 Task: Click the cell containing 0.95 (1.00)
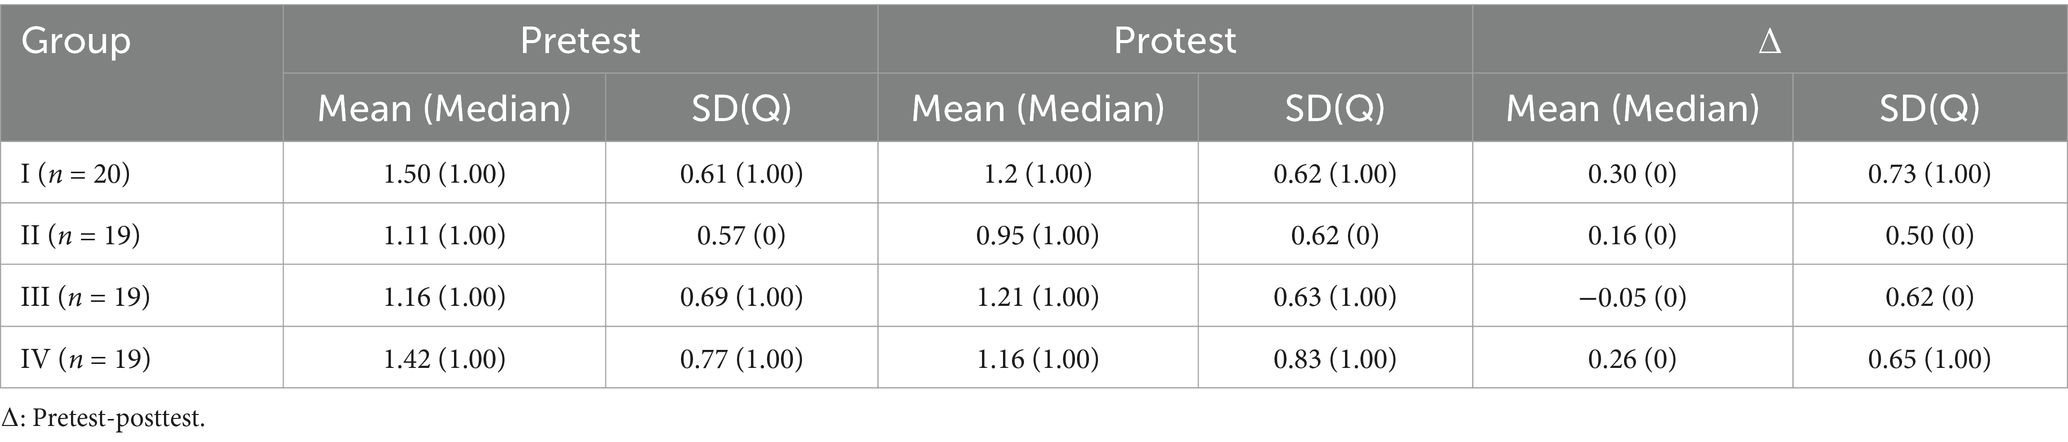[x=1038, y=236]
